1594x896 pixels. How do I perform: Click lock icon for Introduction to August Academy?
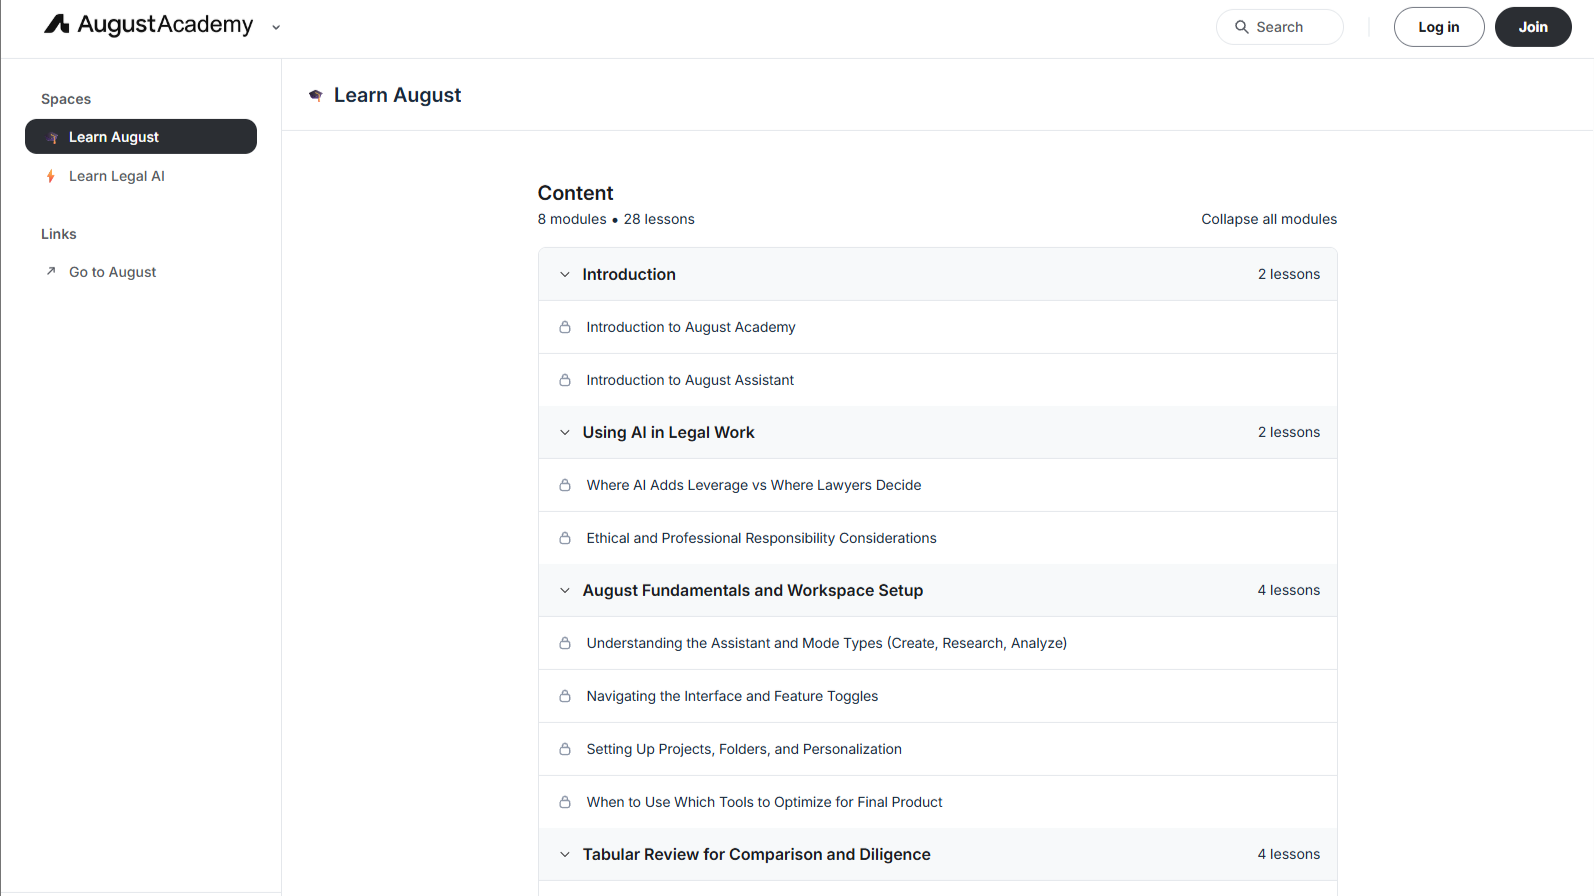pos(565,327)
